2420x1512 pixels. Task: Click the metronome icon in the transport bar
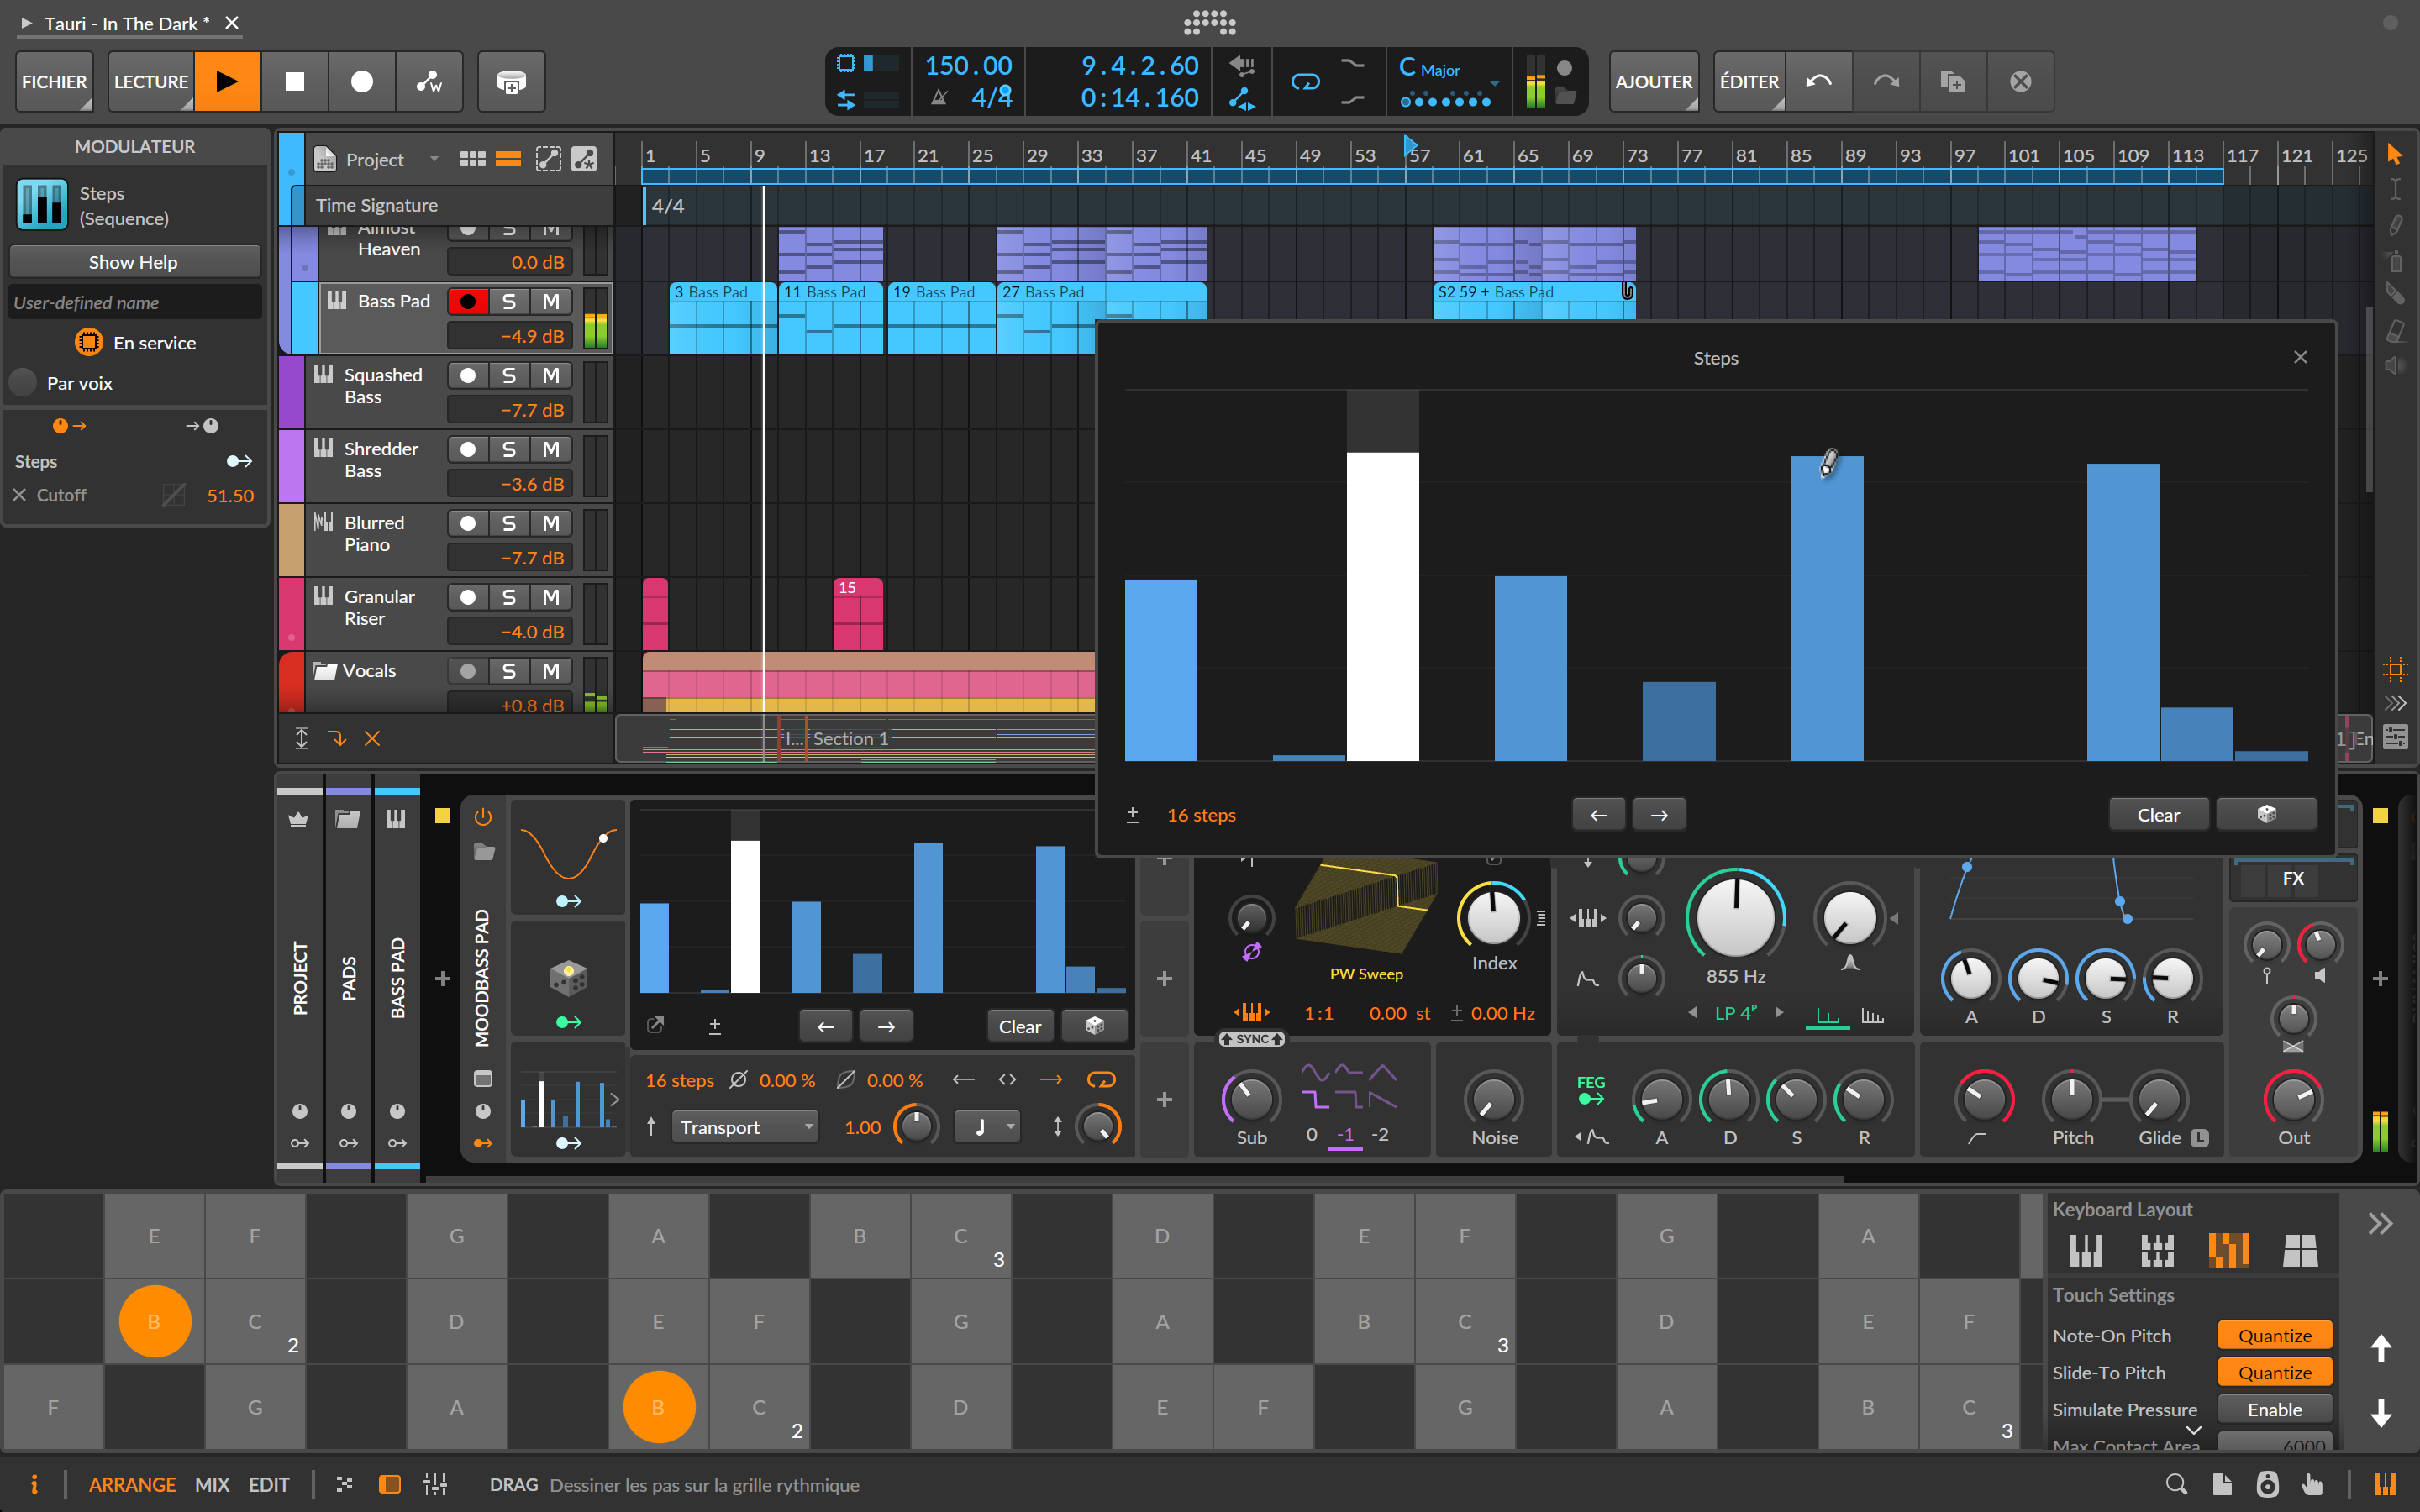click(939, 98)
